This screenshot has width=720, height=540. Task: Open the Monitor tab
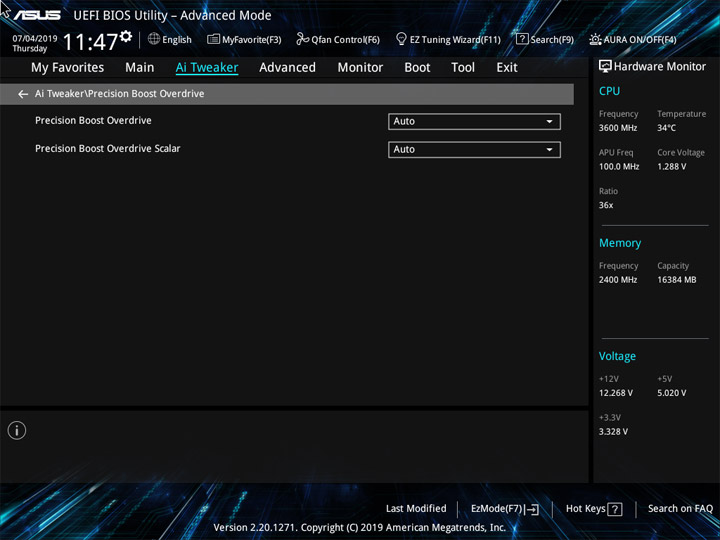coord(360,68)
